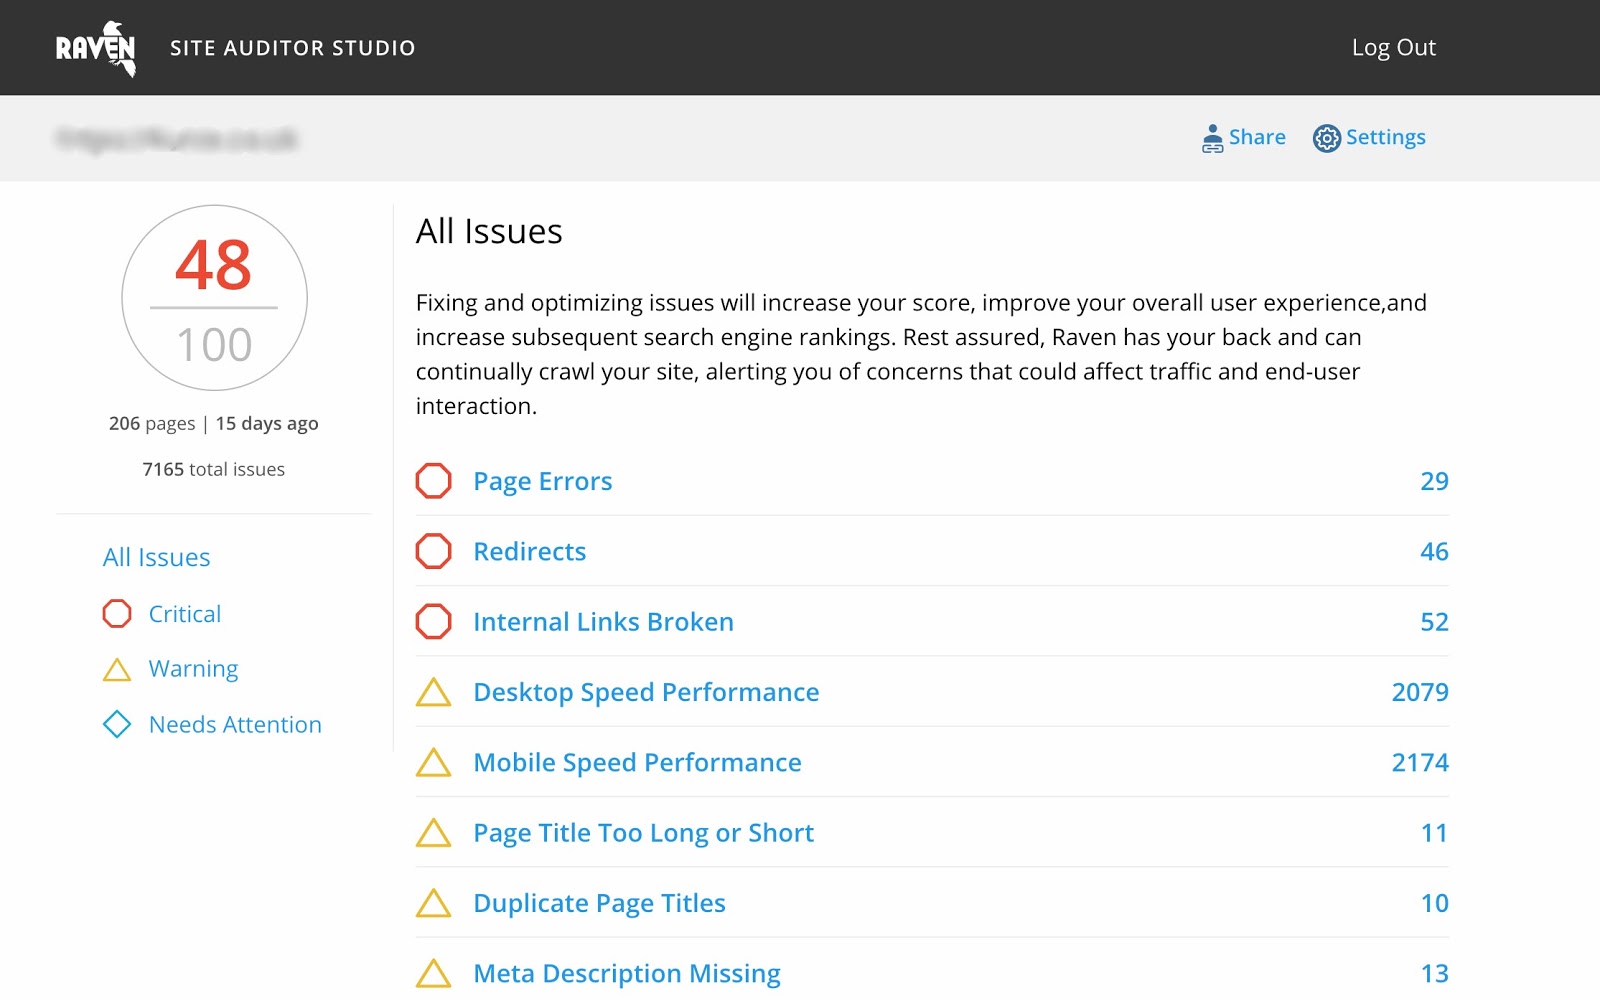This screenshot has width=1600, height=1001.
Task: Click the 48 out of 100 score circle
Action: click(x=214, y=298)
